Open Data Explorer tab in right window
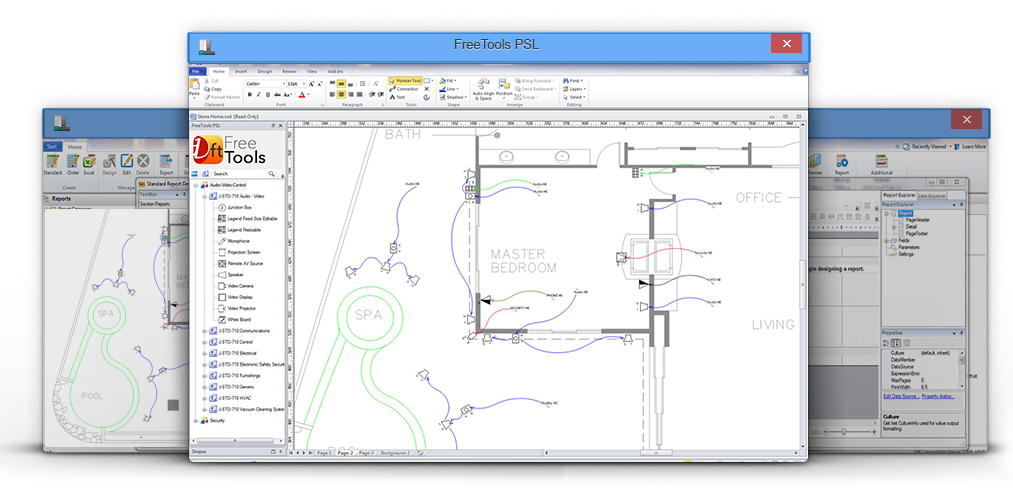1013x495 pixels. (932, 195)
